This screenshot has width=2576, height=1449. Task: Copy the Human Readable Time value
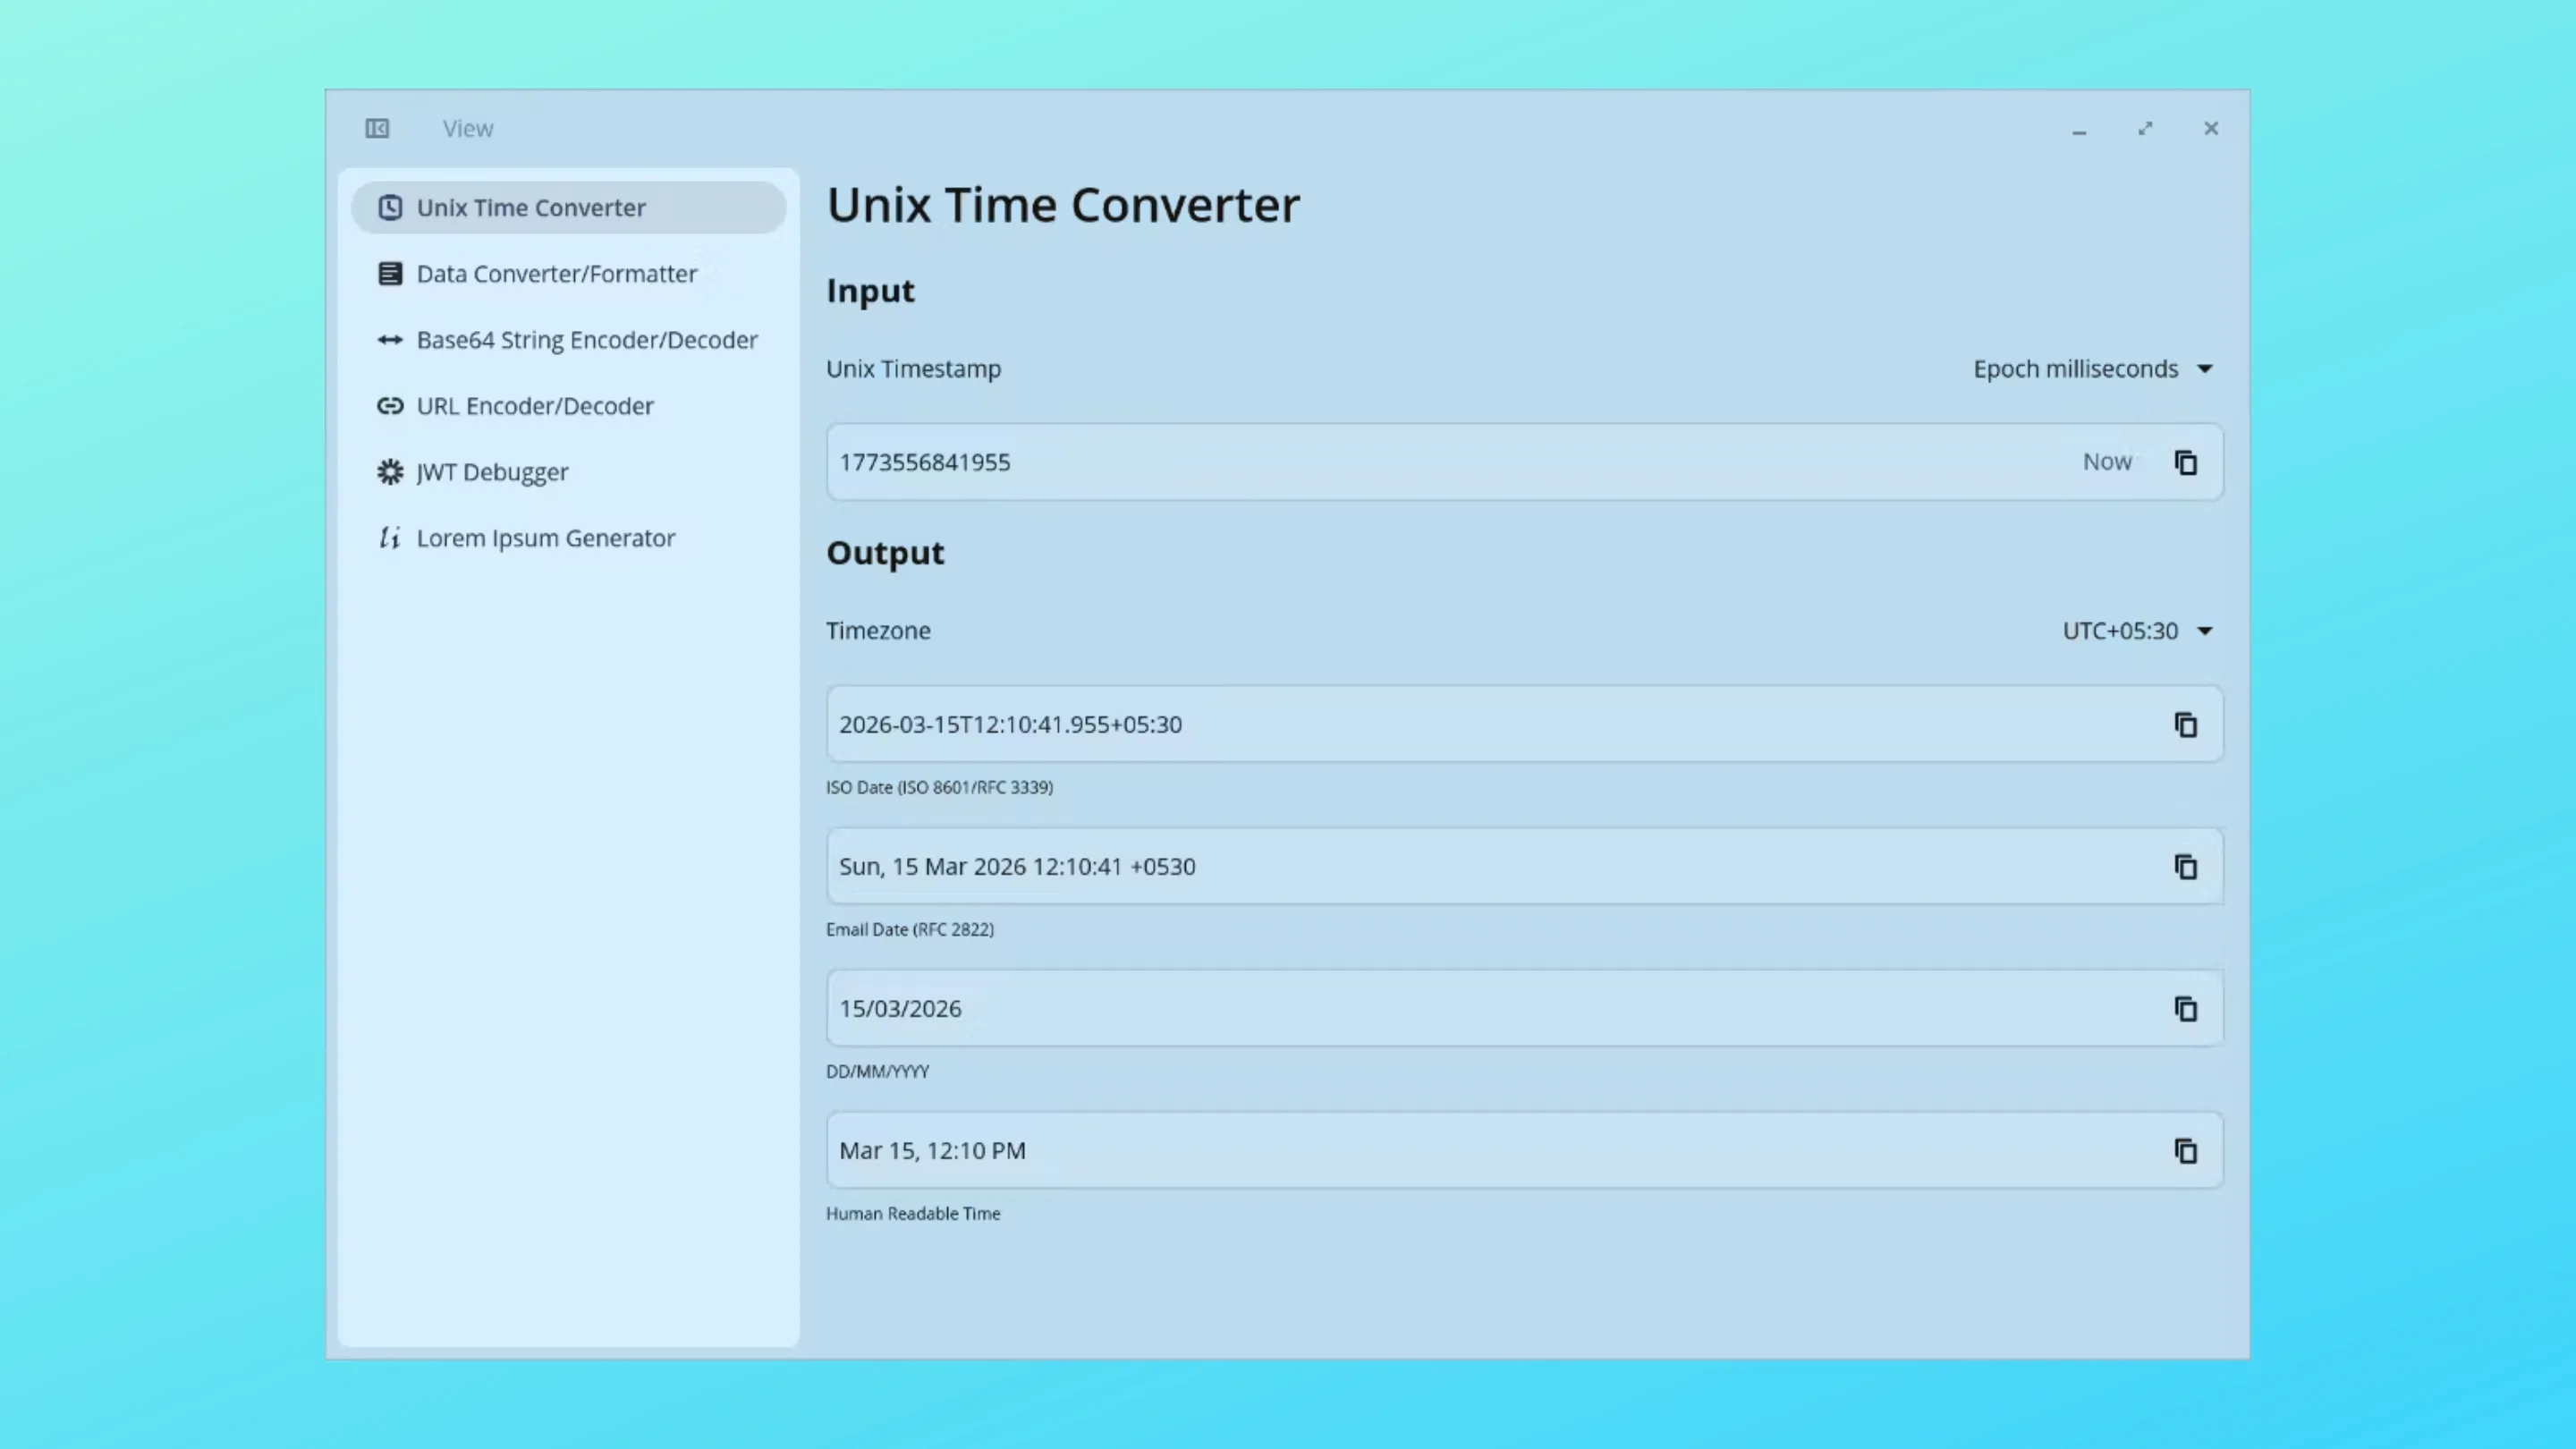tap(2185, 1151)
